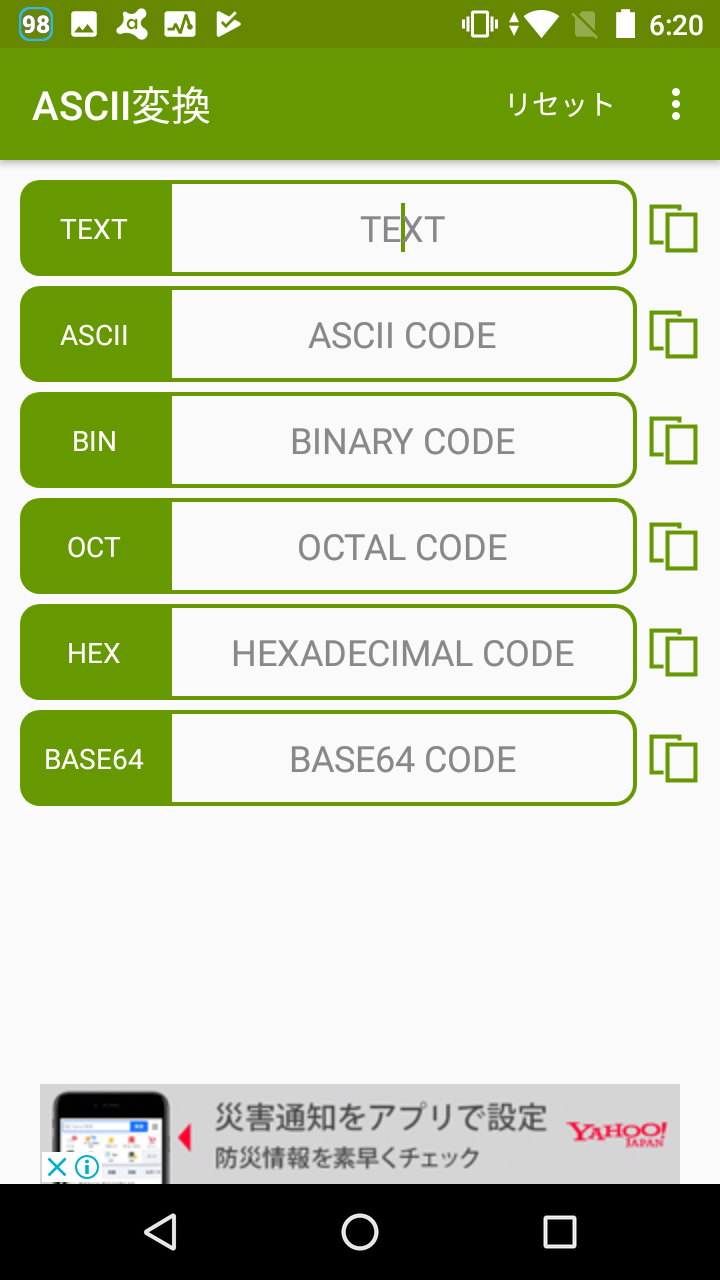The image size is (720, 1280).
Task: Copy the Base64 code output
Action: (674, 758)
